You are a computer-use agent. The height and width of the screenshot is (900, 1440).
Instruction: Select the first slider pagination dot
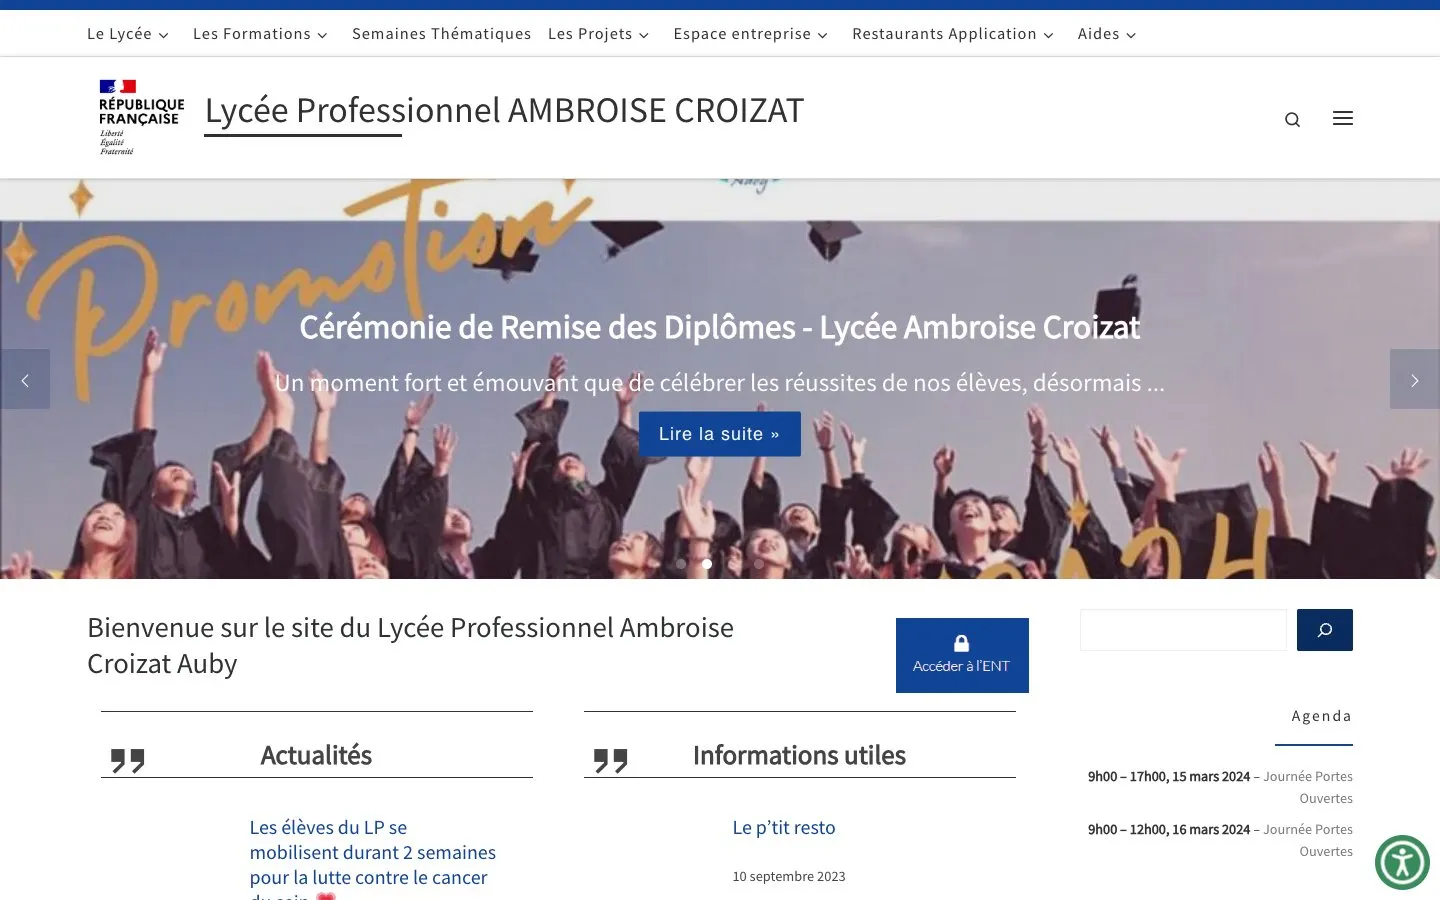[681, 564]
